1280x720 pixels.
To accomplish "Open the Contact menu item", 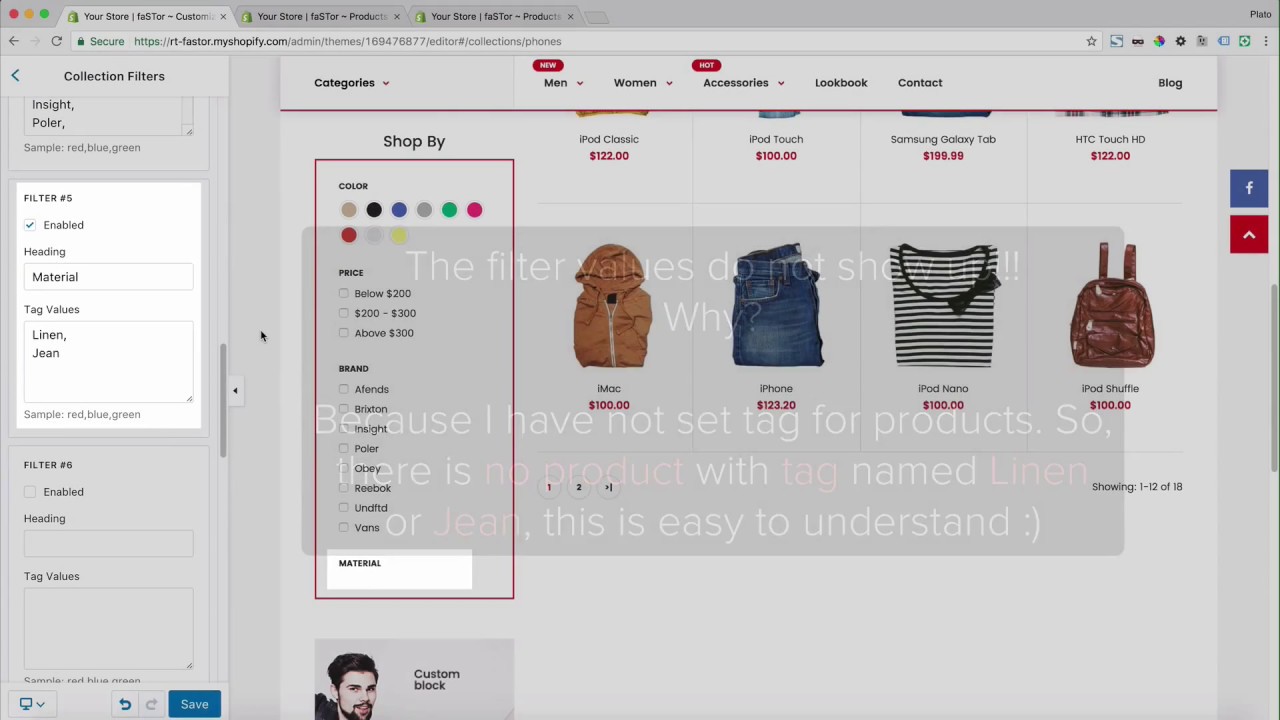I will 920,83.
